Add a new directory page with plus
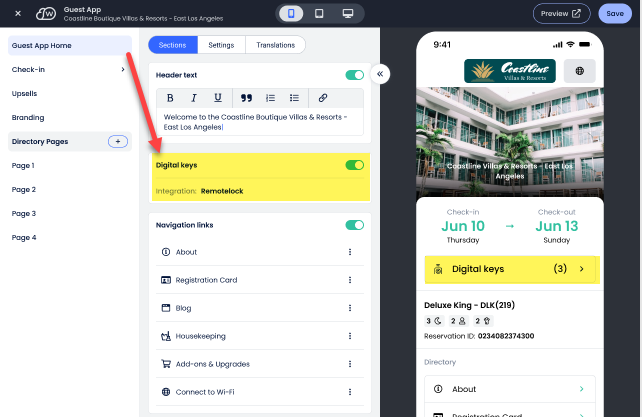Image resolution: width=642 pixels, height=417 pixels. point(118,141)
